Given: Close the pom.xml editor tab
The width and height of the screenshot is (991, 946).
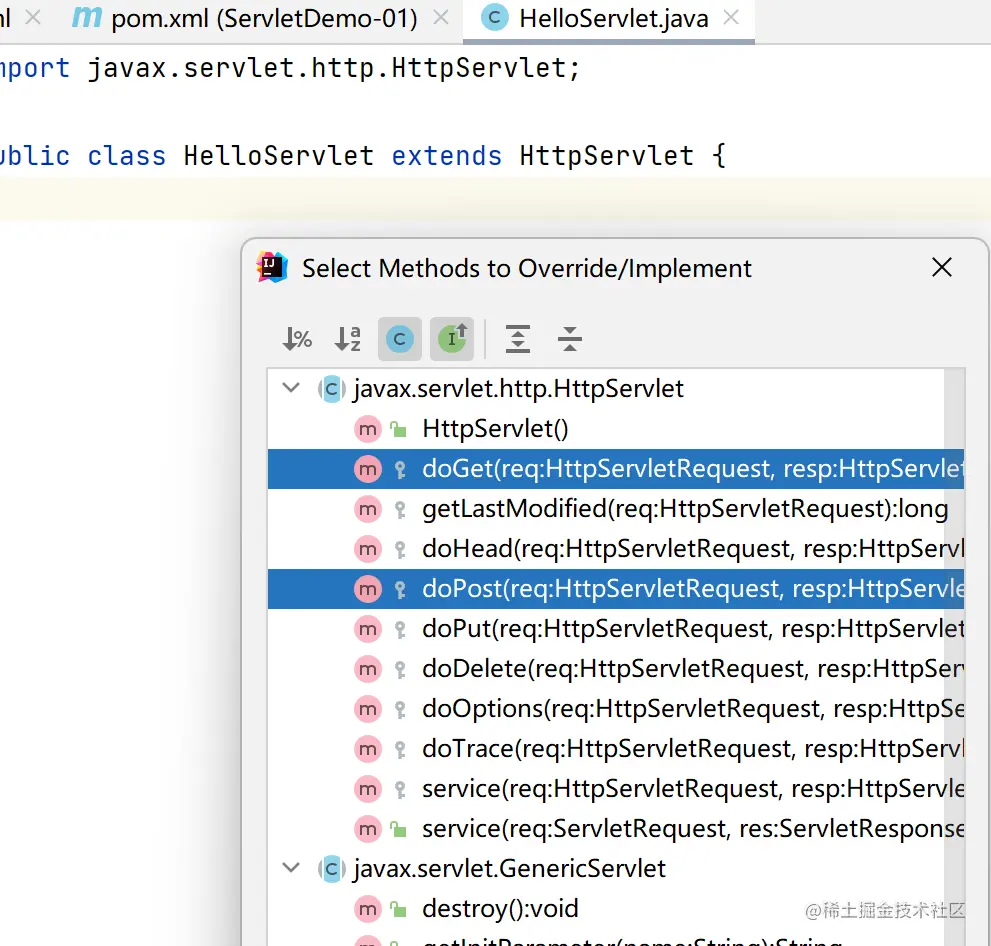Looking at the screenshot, I should pyautogui.click(x=441, y=18).
